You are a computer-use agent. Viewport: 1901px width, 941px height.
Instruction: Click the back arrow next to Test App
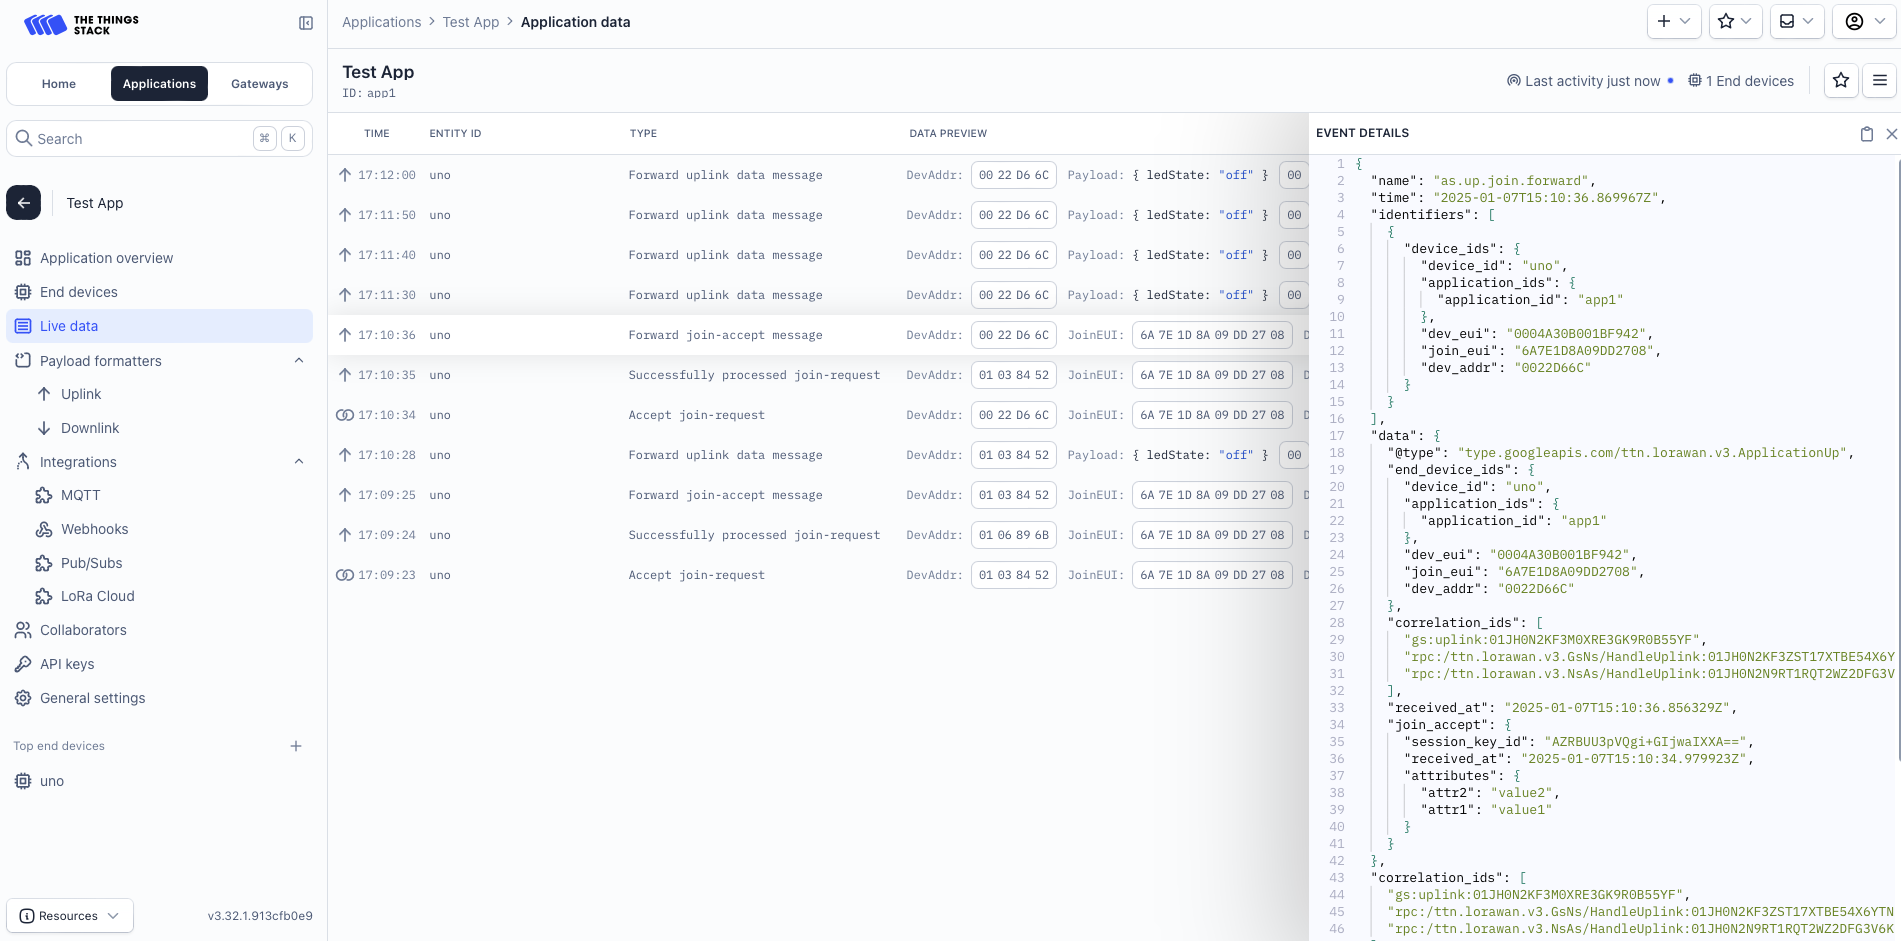point(24,203)
